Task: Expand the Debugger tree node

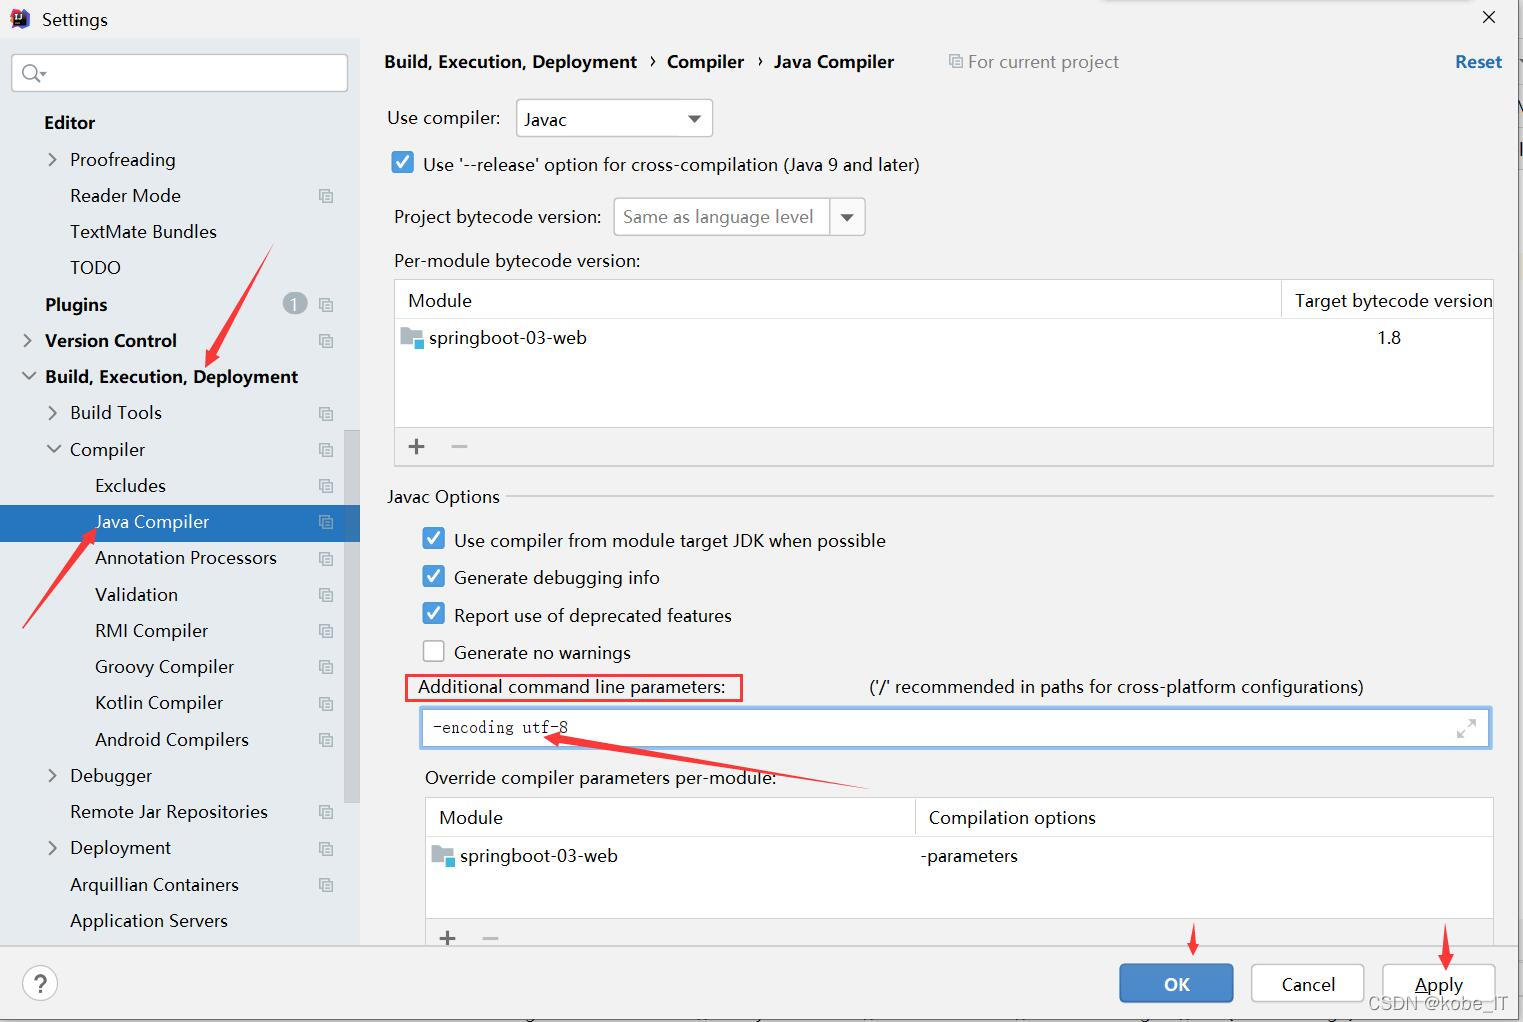Action: coord(52,776)
